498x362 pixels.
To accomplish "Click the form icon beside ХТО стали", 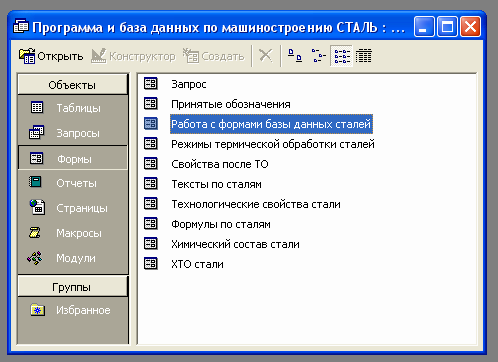I will click(150, 263).
